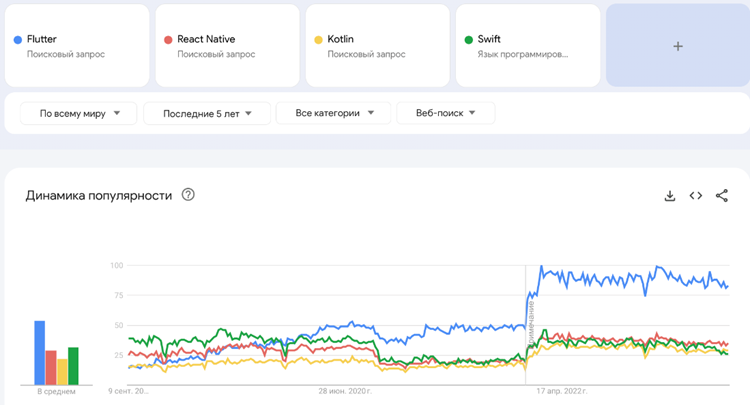
Task: Open the 'По всему миру' region dropdown
Action: point(78,113)
